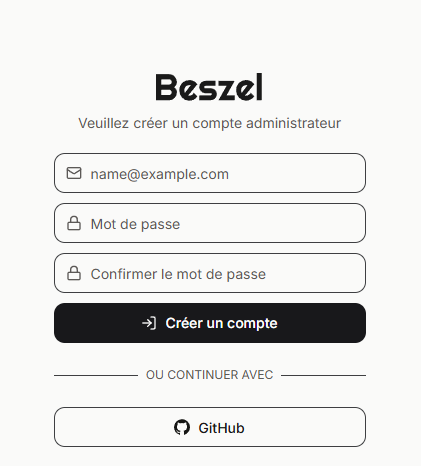Click the 'OU CONTINUER AVEC' divider label
Image resolution: width=421 pixels, height=466 pixels.
(x=210, y=375)
